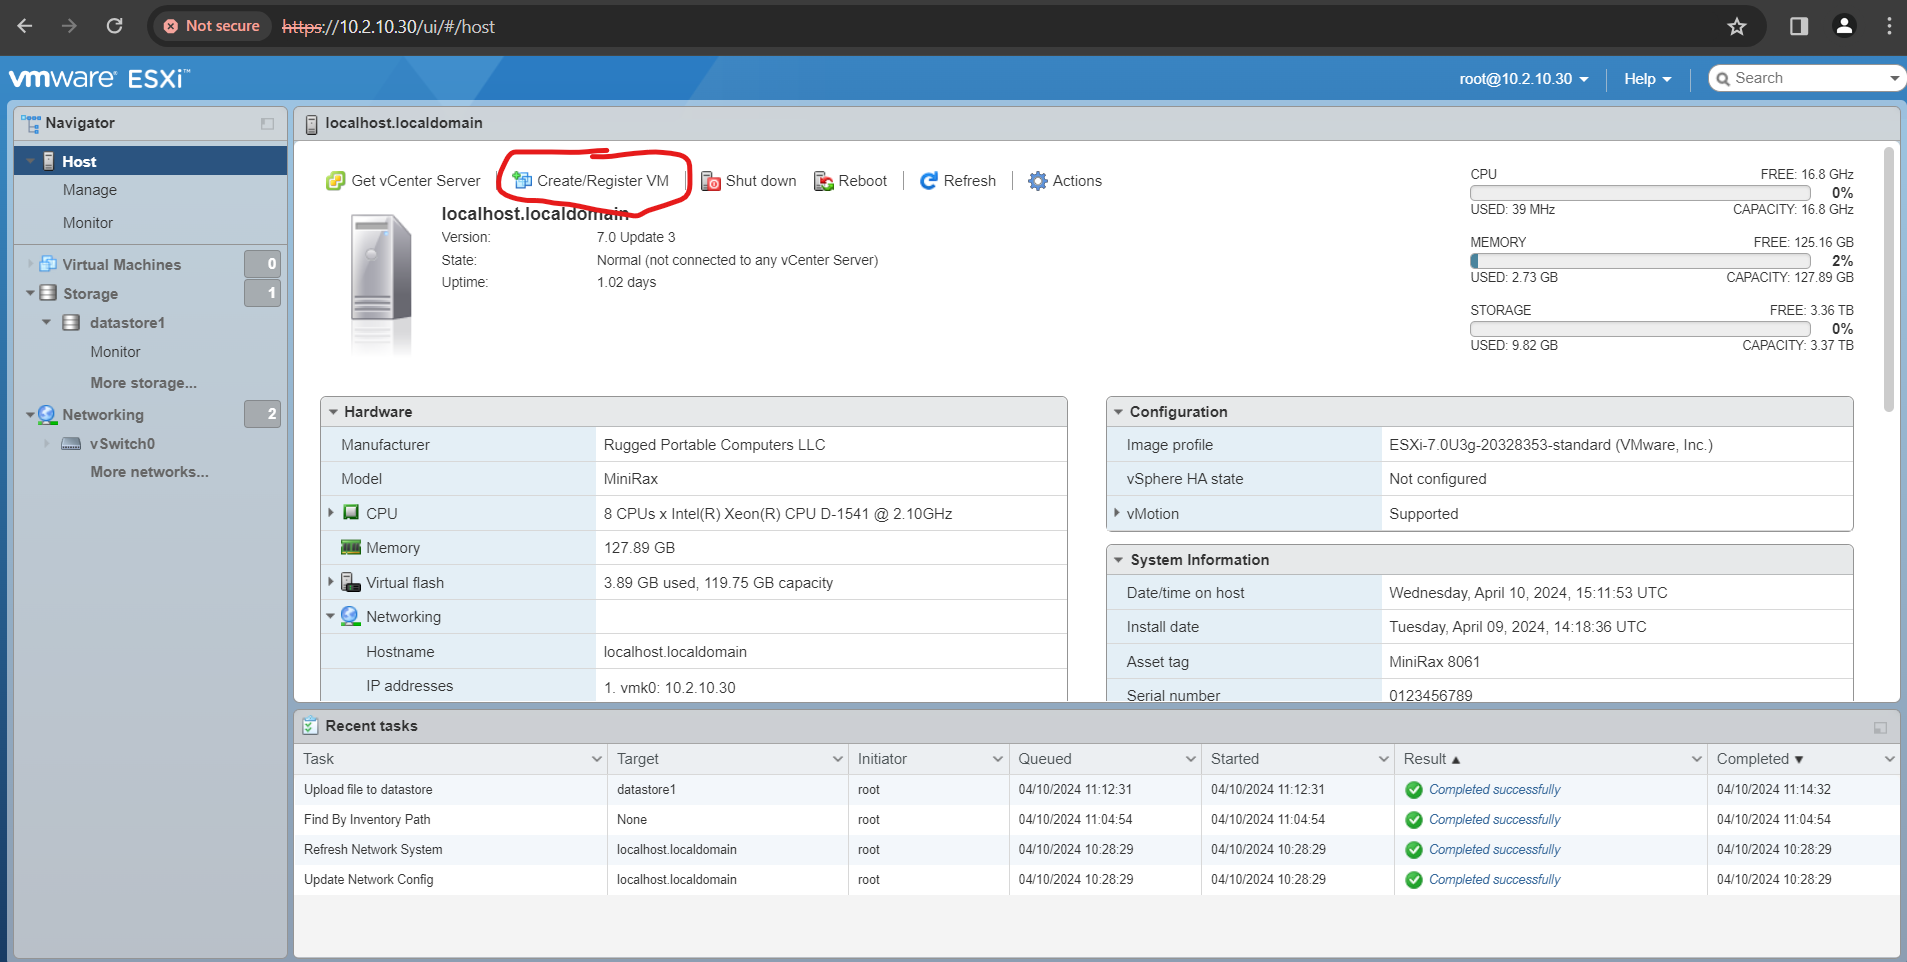Click the CPU usage progress bar
The image size is (1907, 962).
(1640, 193)
